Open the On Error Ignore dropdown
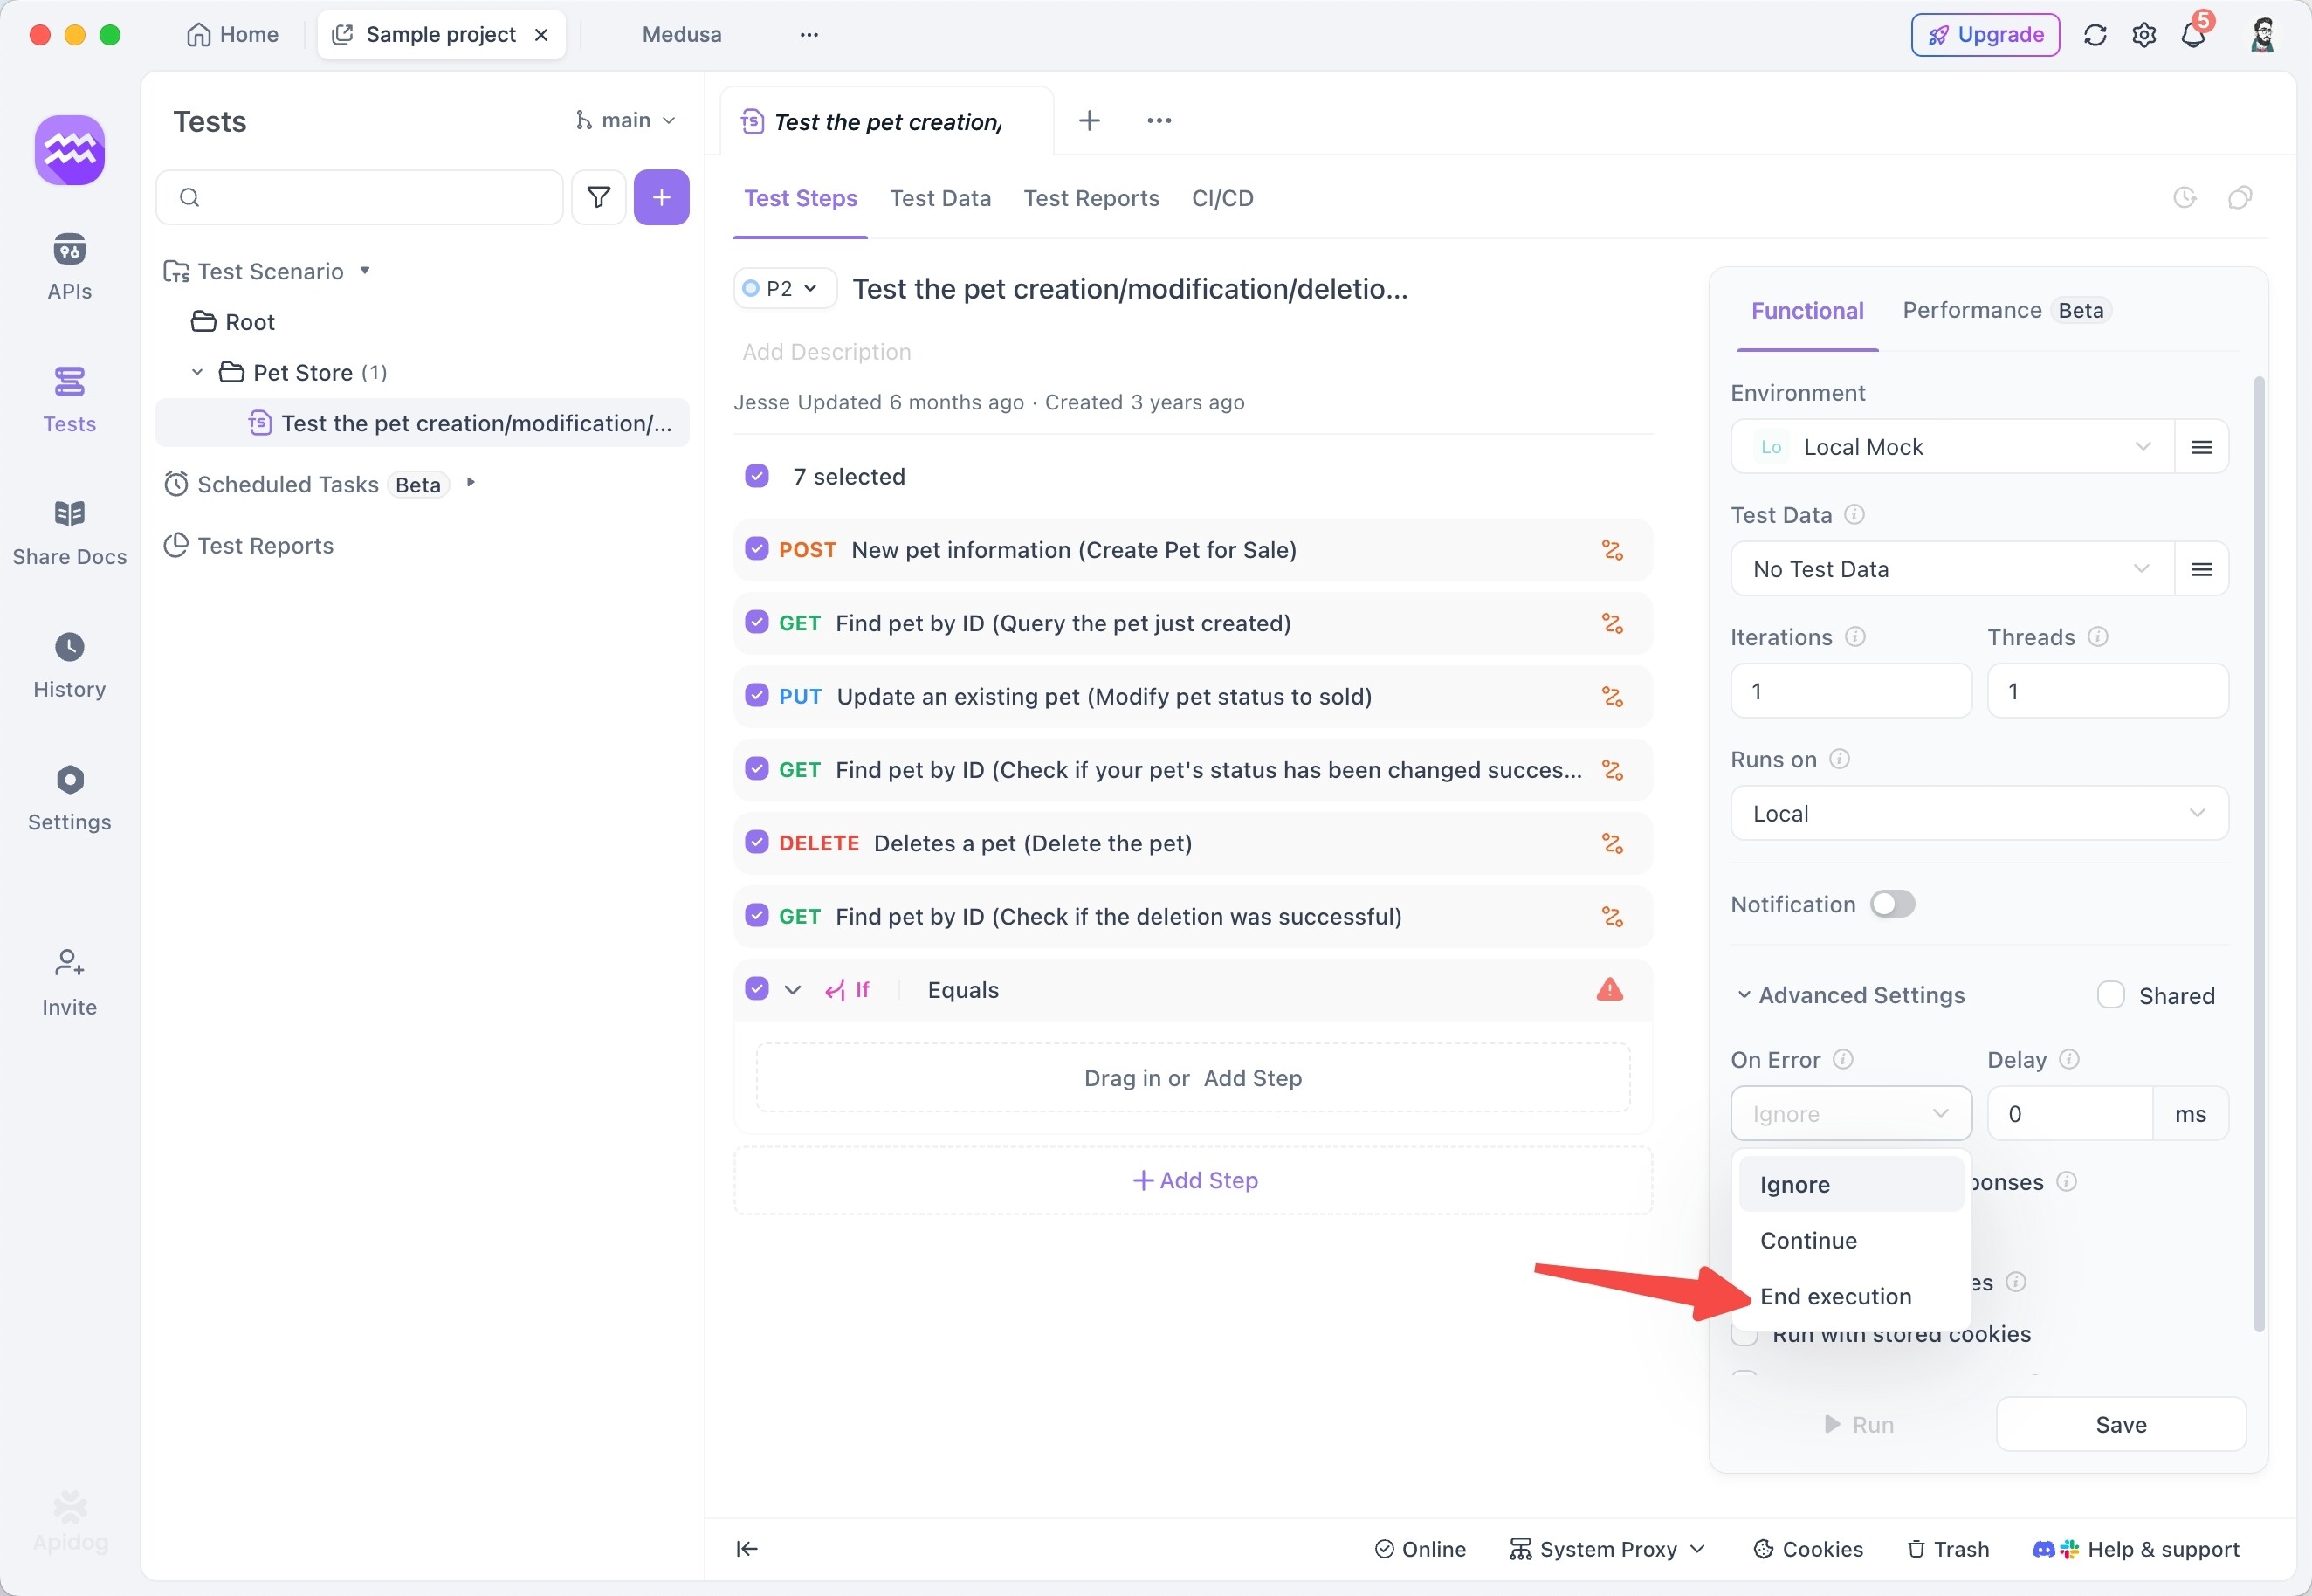 coord(1850,1113)
